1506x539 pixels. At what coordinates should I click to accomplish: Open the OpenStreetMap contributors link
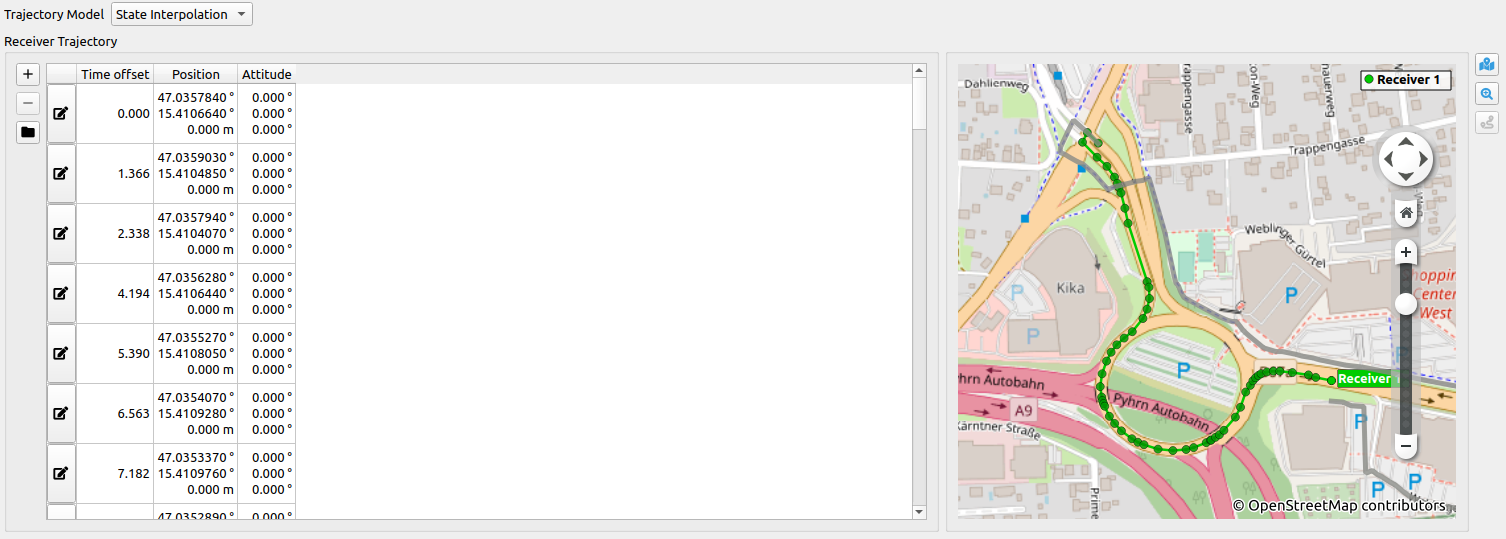(x=1339, y=506)
